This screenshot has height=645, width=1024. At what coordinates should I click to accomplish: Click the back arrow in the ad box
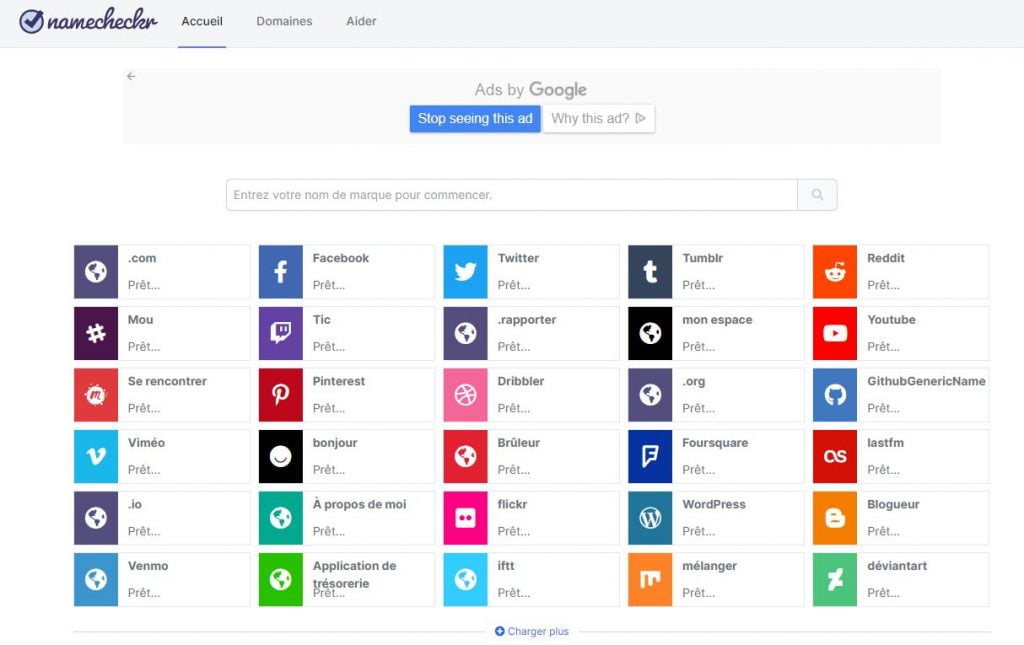[x=131, y=76]
